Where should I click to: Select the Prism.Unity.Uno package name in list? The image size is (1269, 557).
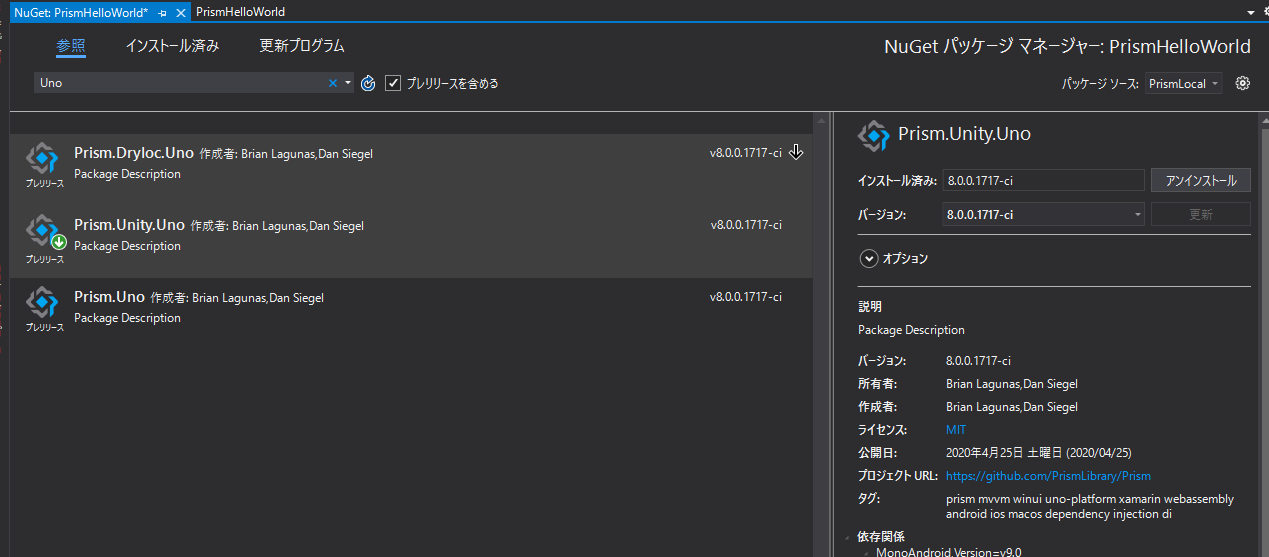pyautogui.click(x=130, y=225)
